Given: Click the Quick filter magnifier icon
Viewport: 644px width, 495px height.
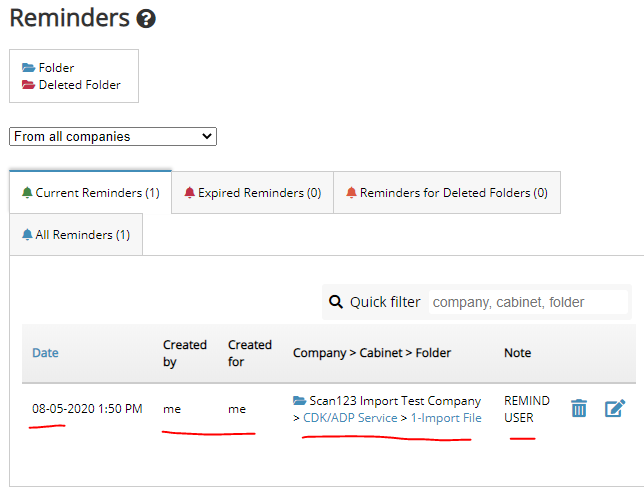Looking at the screenshot, I should (335, 302).
